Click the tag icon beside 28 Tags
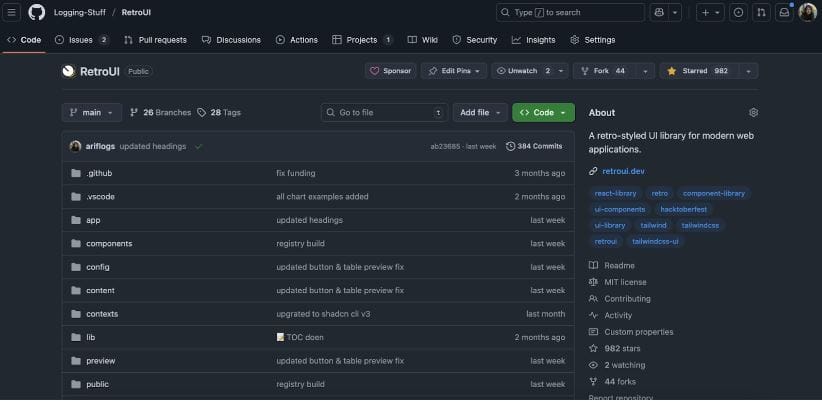Image resolution: width=822 pixels, height=402 pixels. pos(201,113)
